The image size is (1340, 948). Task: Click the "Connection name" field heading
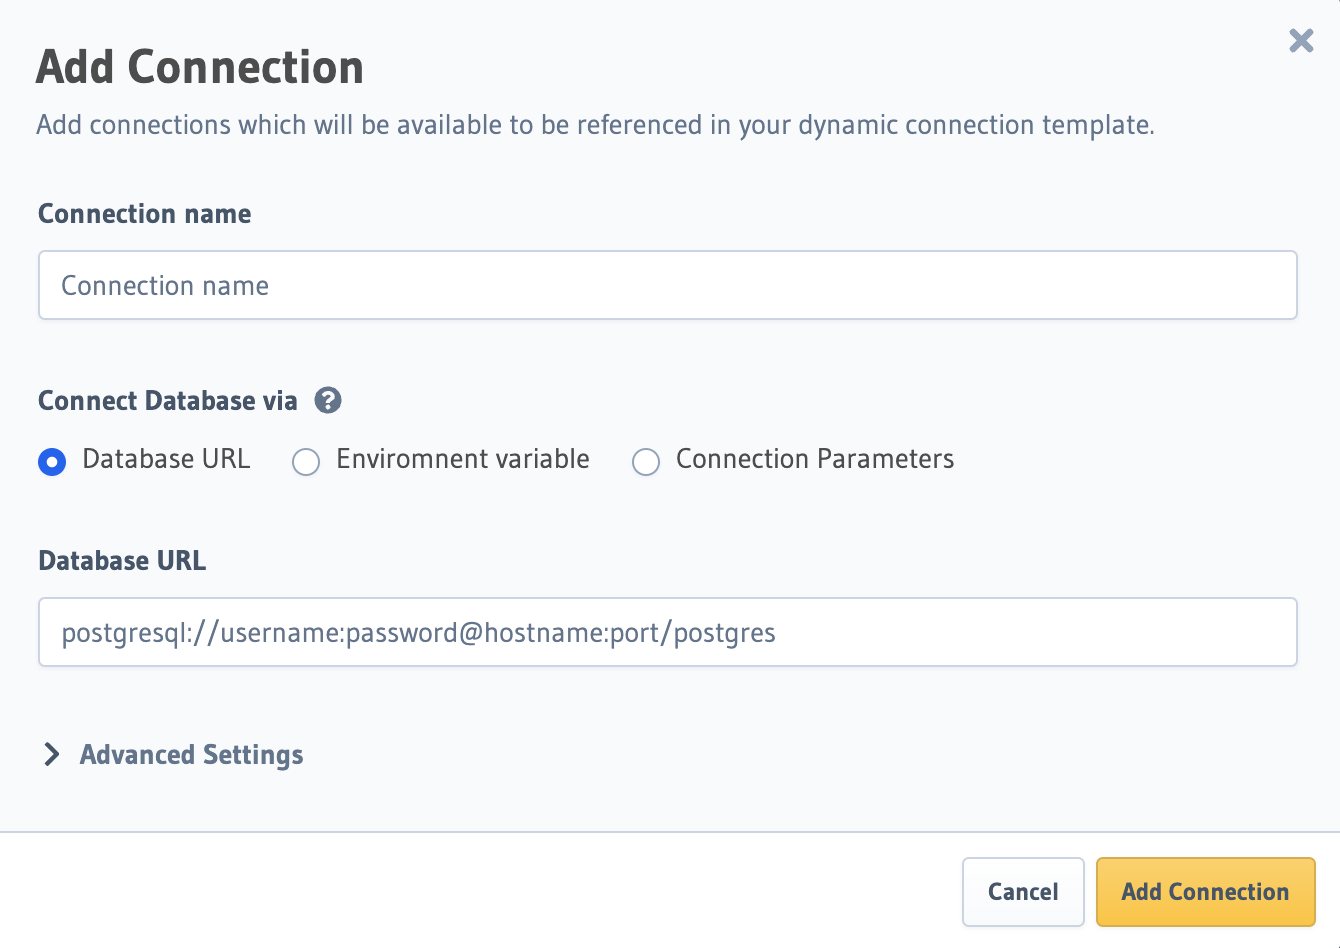(x=145, y=214)
